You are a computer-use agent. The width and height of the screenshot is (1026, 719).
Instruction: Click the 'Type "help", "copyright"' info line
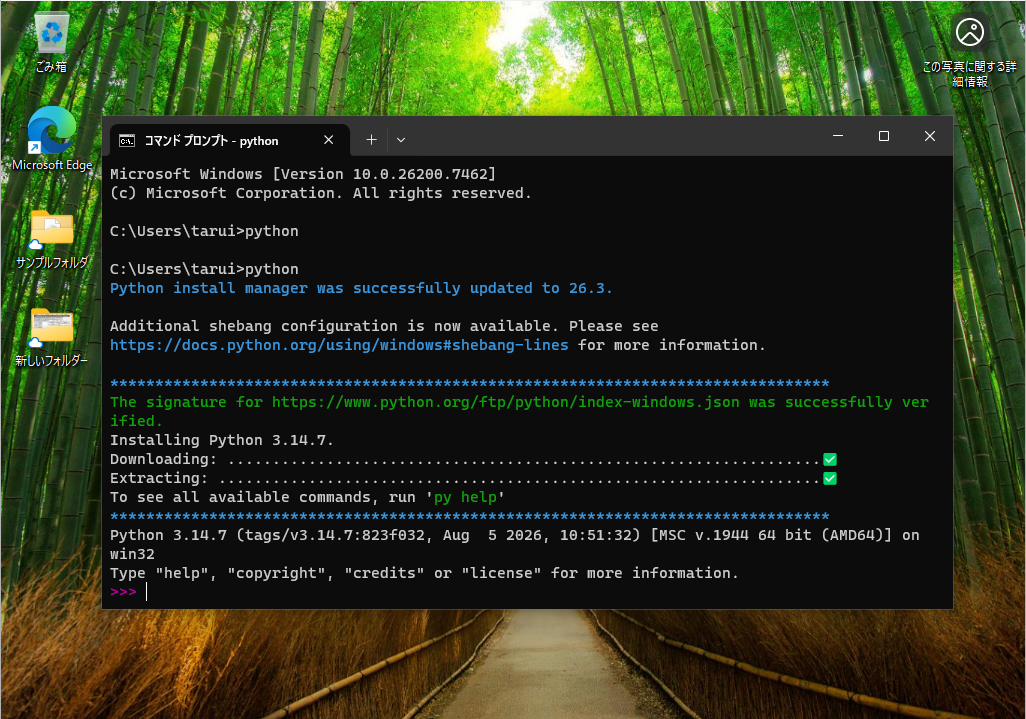(424, 572)
